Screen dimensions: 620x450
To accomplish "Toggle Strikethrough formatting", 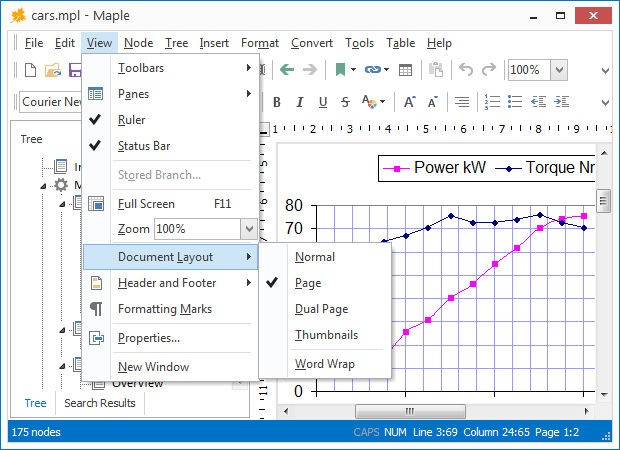I will [x=346, y=102].
